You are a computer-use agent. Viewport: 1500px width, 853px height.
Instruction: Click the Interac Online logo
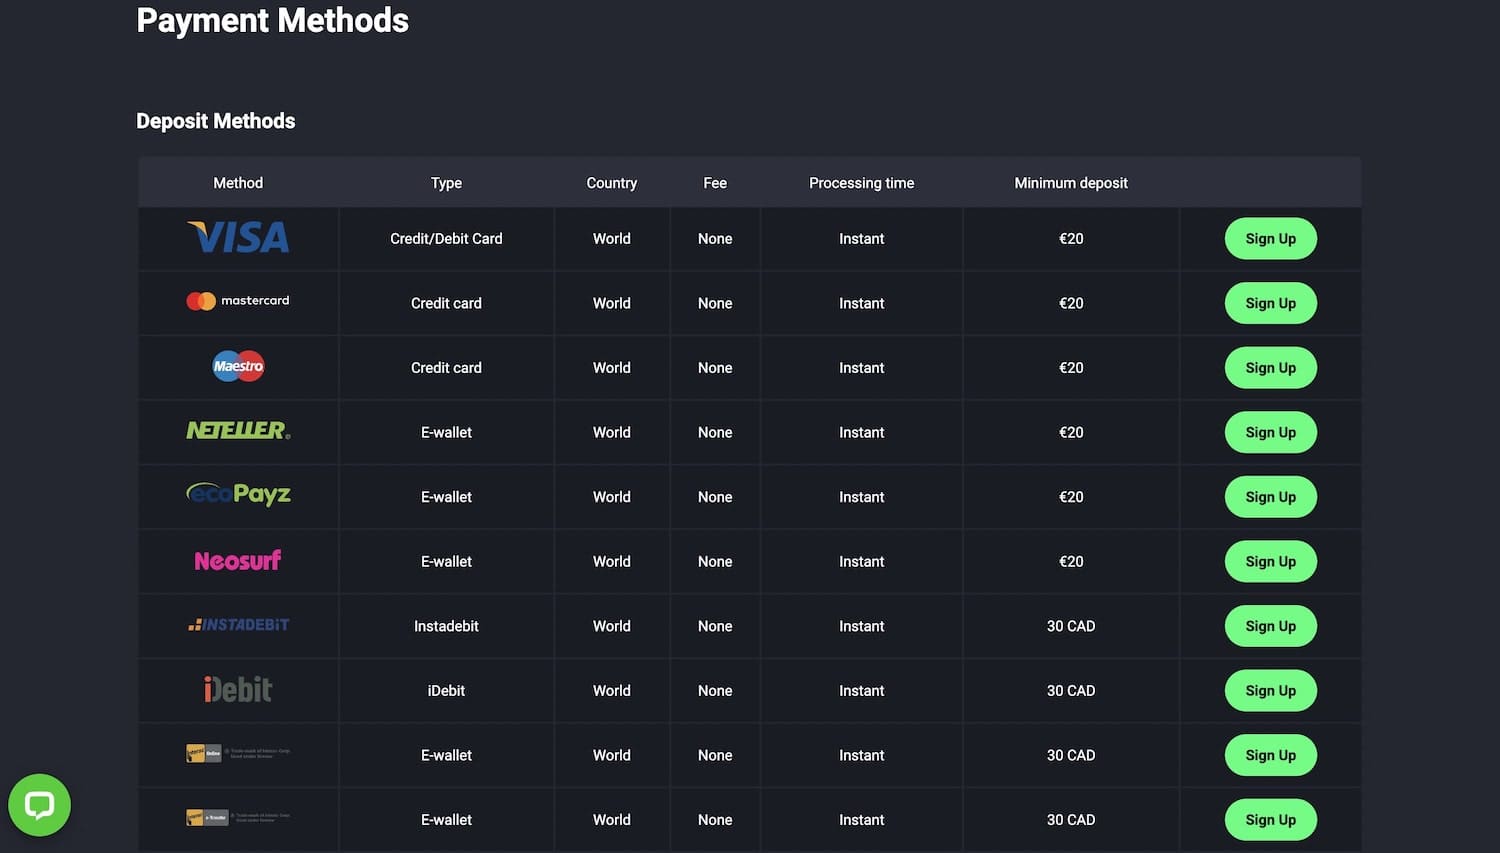(238, 753)
